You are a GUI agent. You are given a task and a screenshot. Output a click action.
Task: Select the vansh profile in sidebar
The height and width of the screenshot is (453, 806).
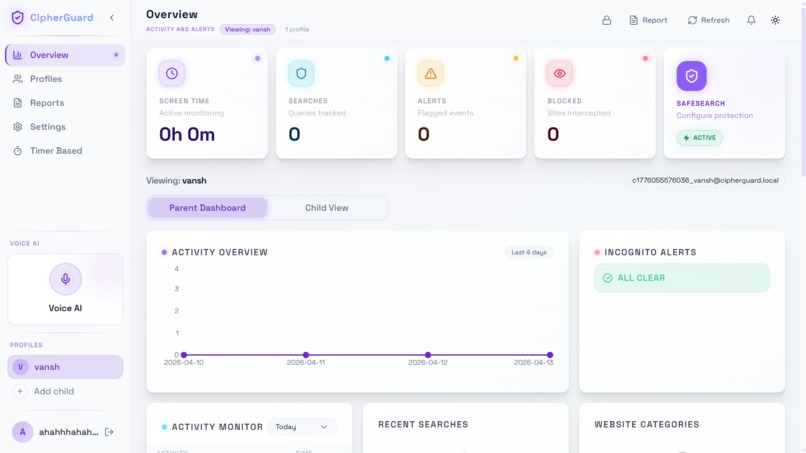pos(65,367)
